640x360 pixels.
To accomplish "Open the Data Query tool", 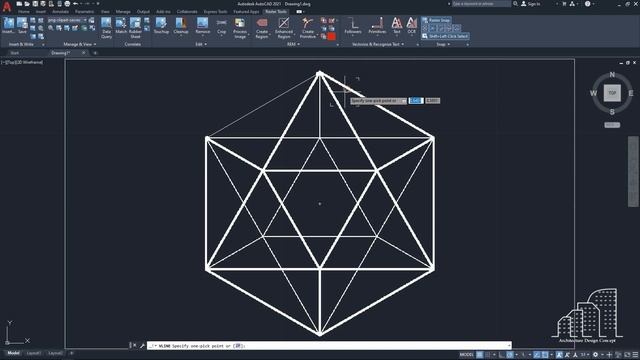I will (106, 28).
